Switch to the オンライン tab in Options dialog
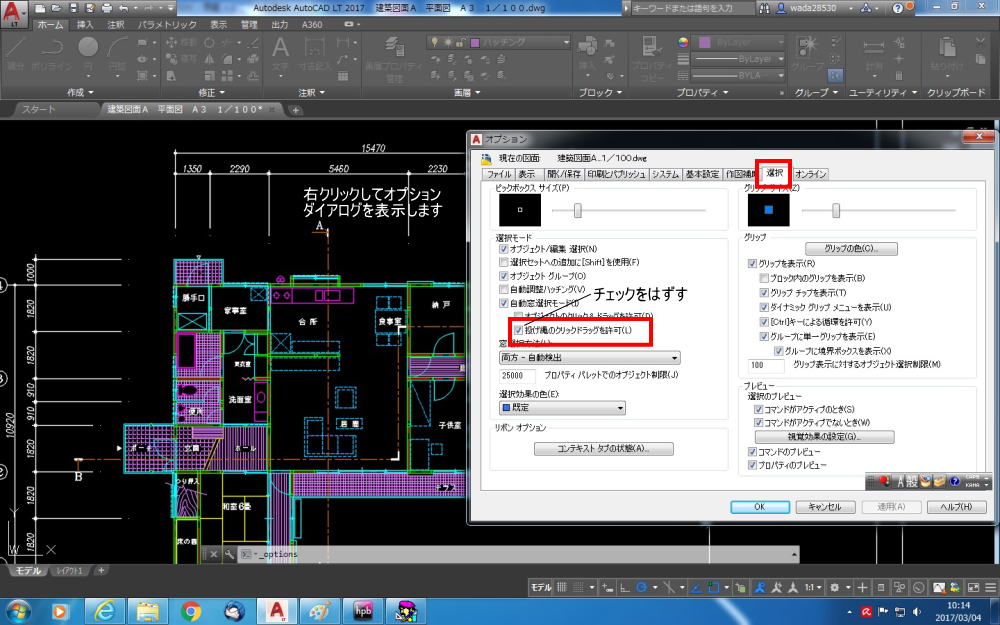The image size is (1000, 625). pyautogui.click(x=811, y=174)
